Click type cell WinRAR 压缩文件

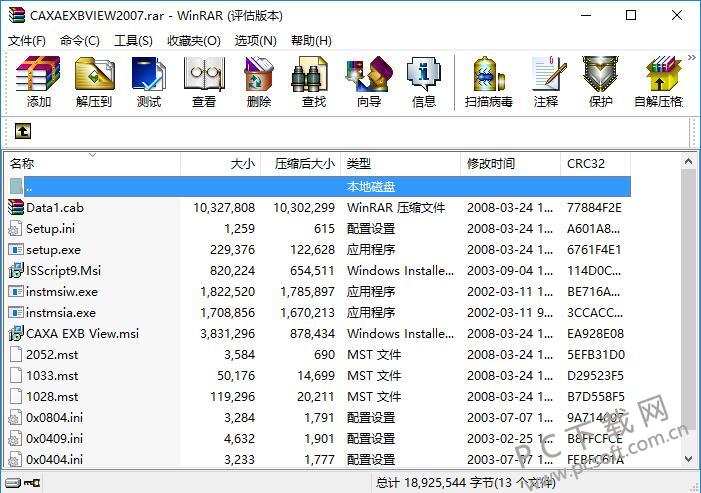coord(396,207)
